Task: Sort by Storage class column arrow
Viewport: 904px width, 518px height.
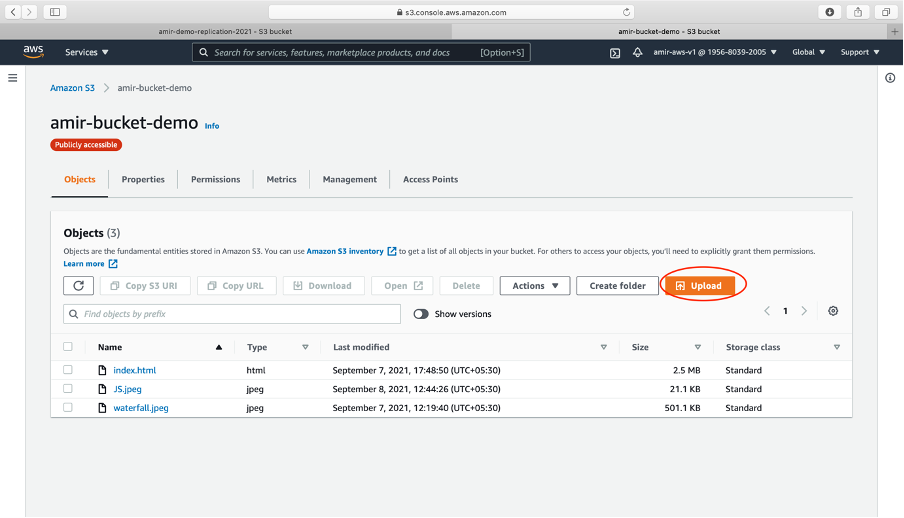Action: [837, 347]
